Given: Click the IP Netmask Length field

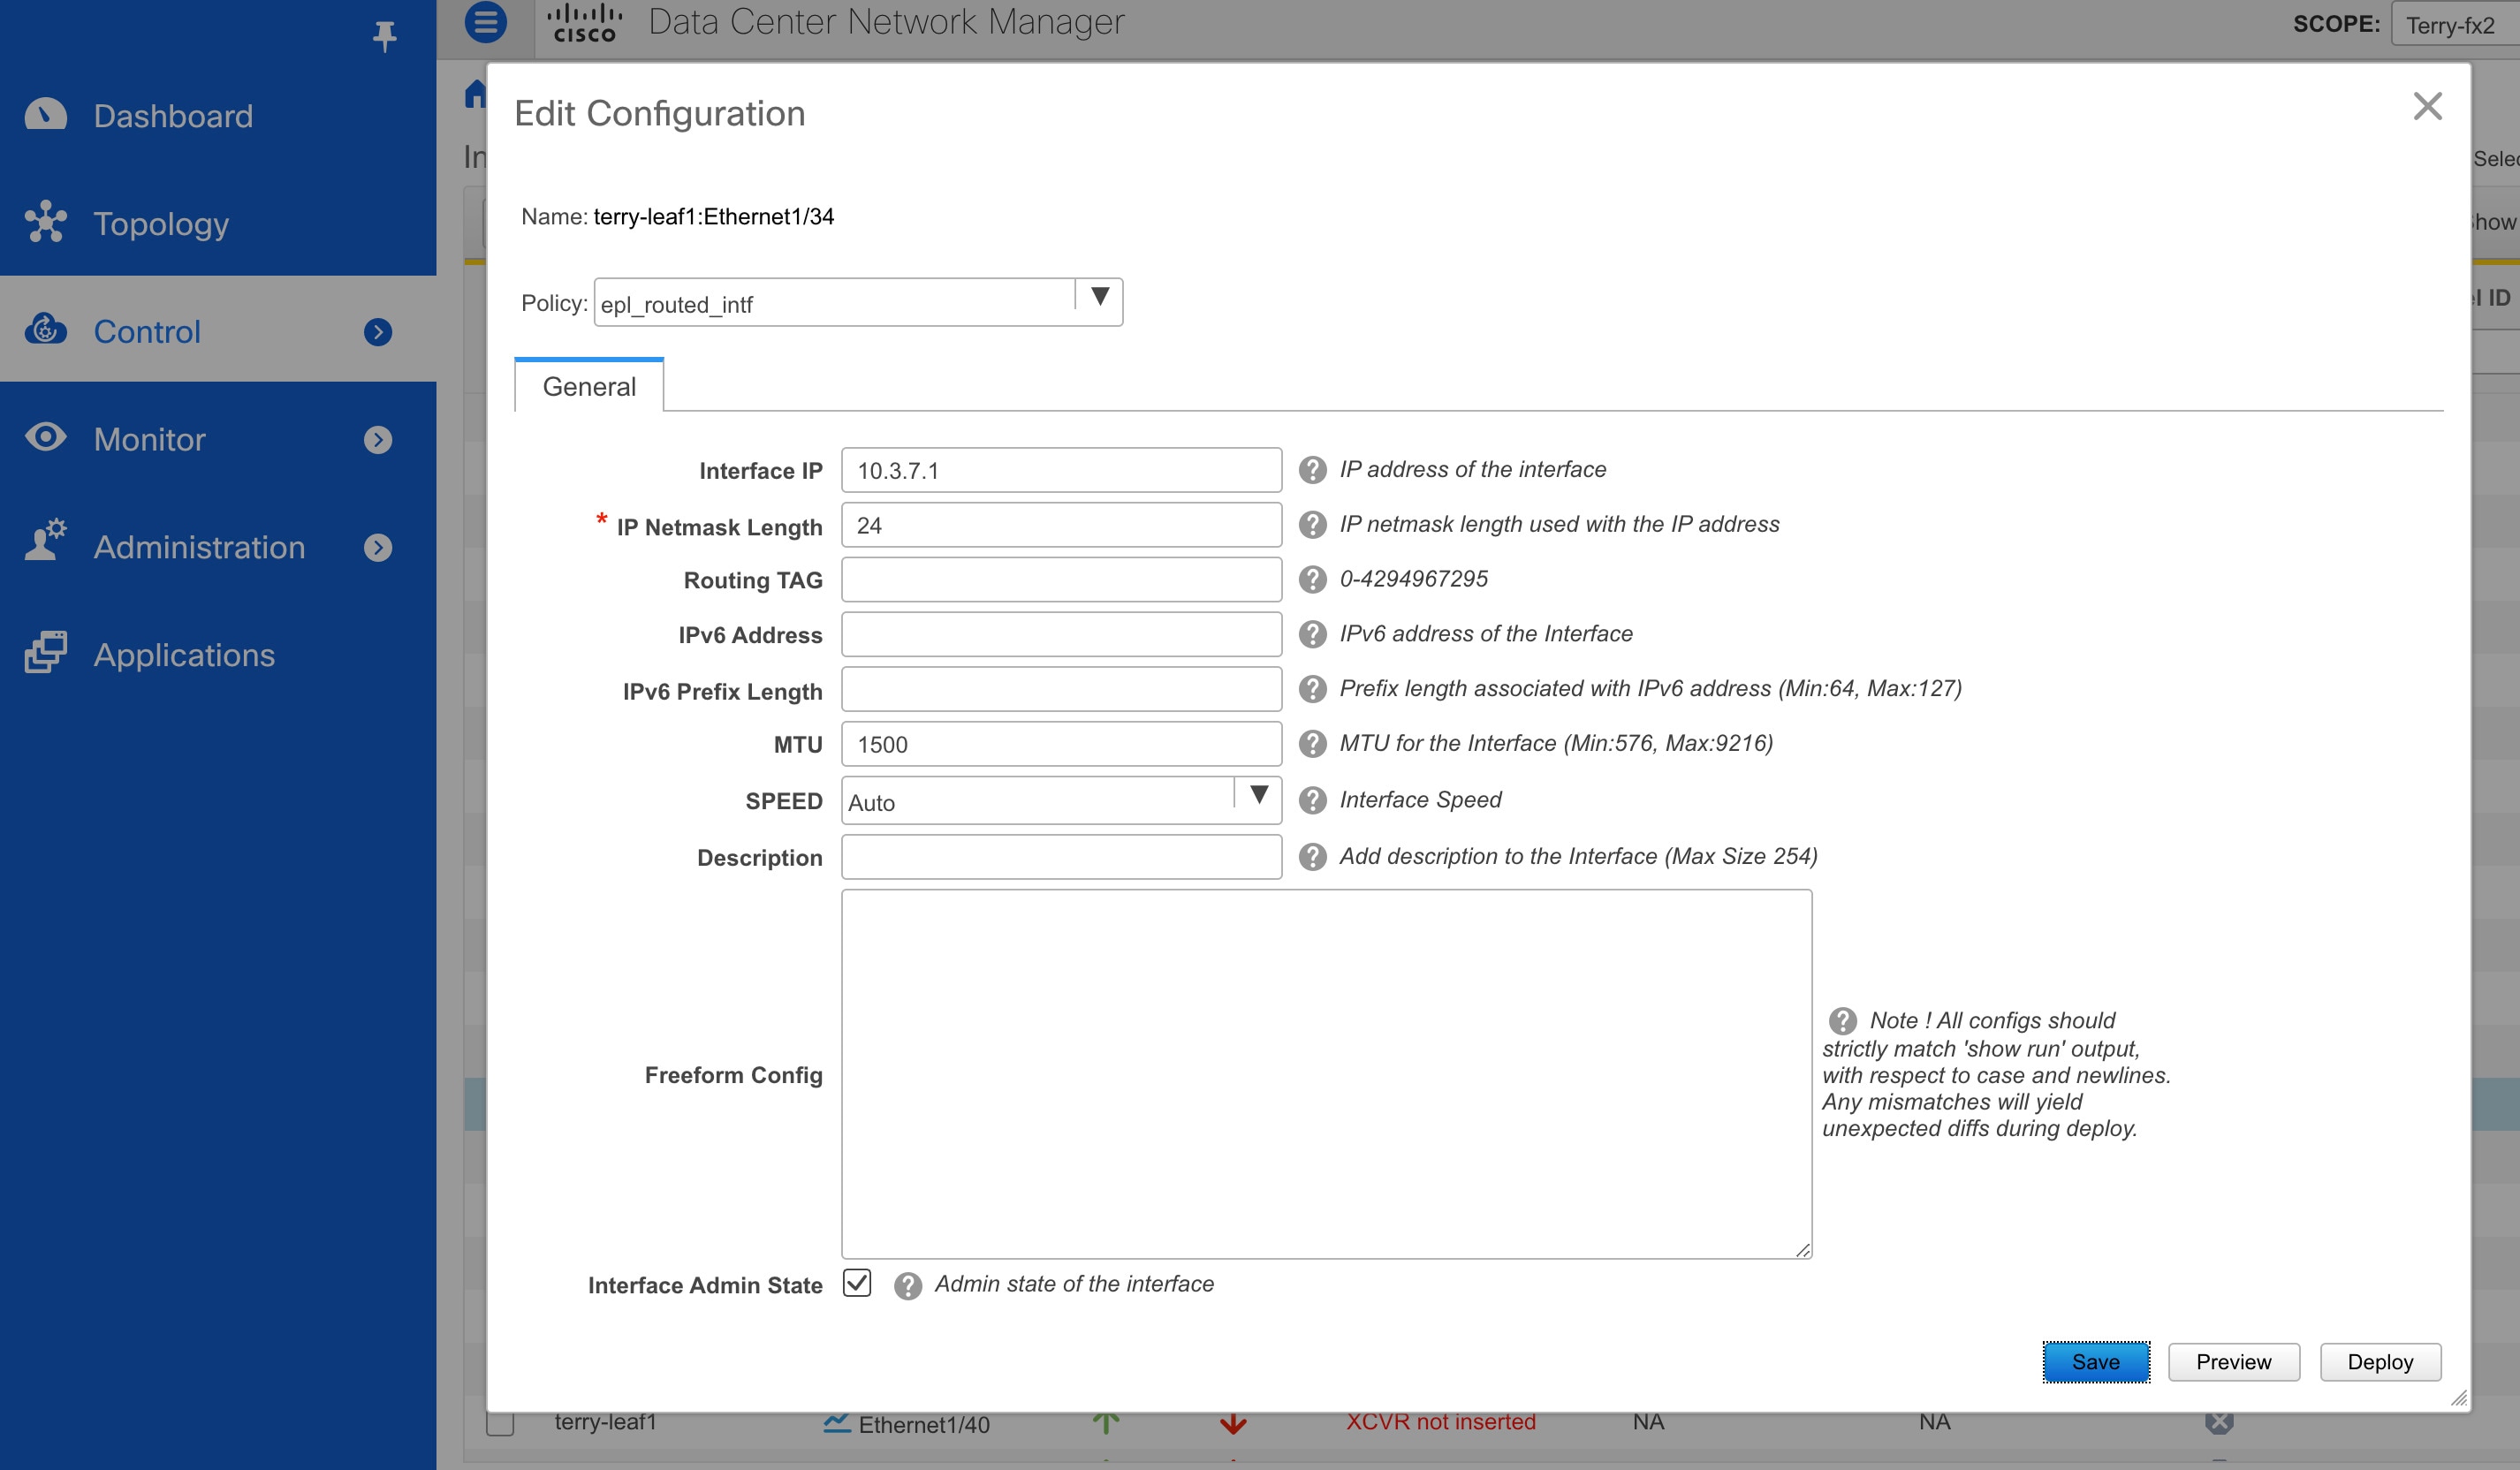Looking at the screenshot, I should click(1061, 525).
